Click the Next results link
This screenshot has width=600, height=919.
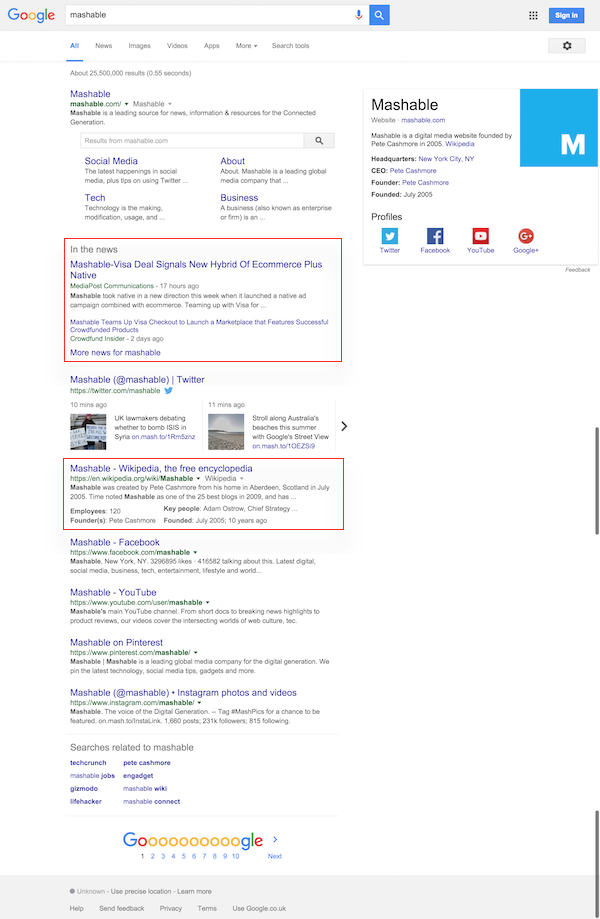(275, 856)
